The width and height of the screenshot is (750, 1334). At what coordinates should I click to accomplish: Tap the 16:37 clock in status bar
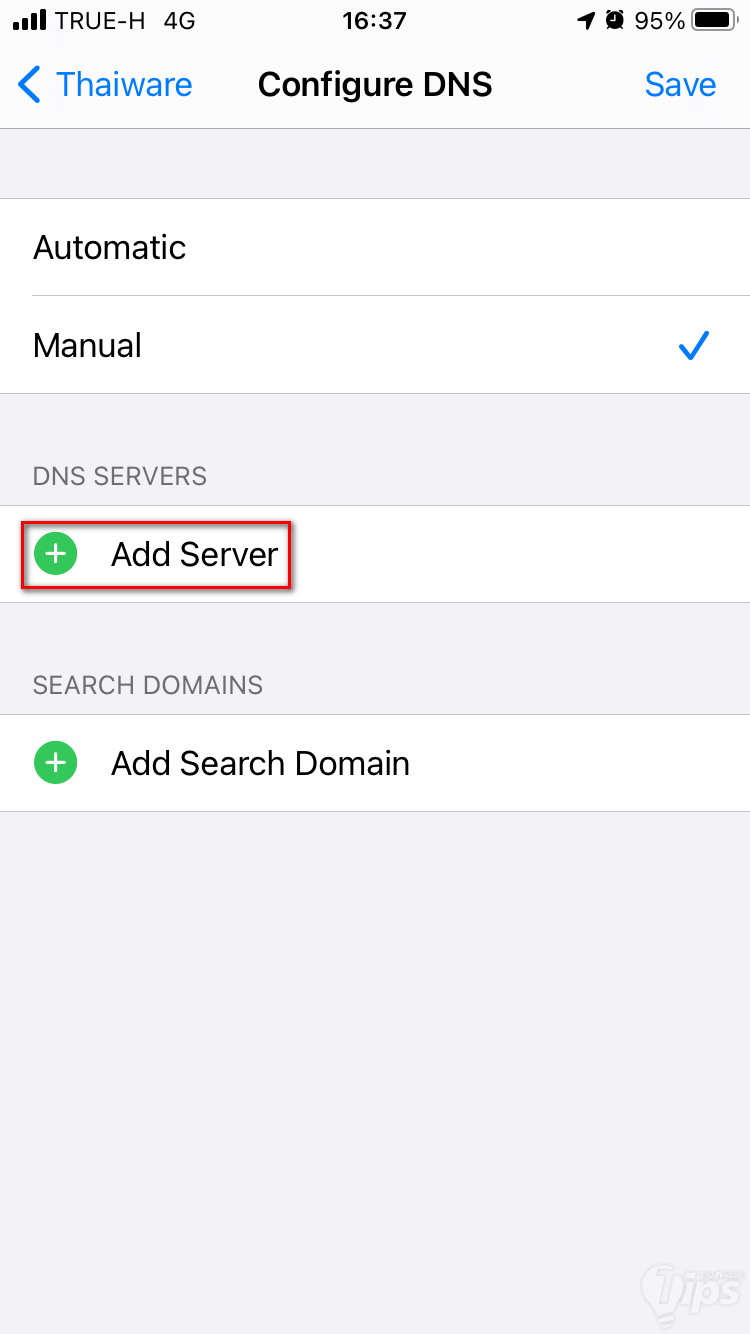point(374,20)
